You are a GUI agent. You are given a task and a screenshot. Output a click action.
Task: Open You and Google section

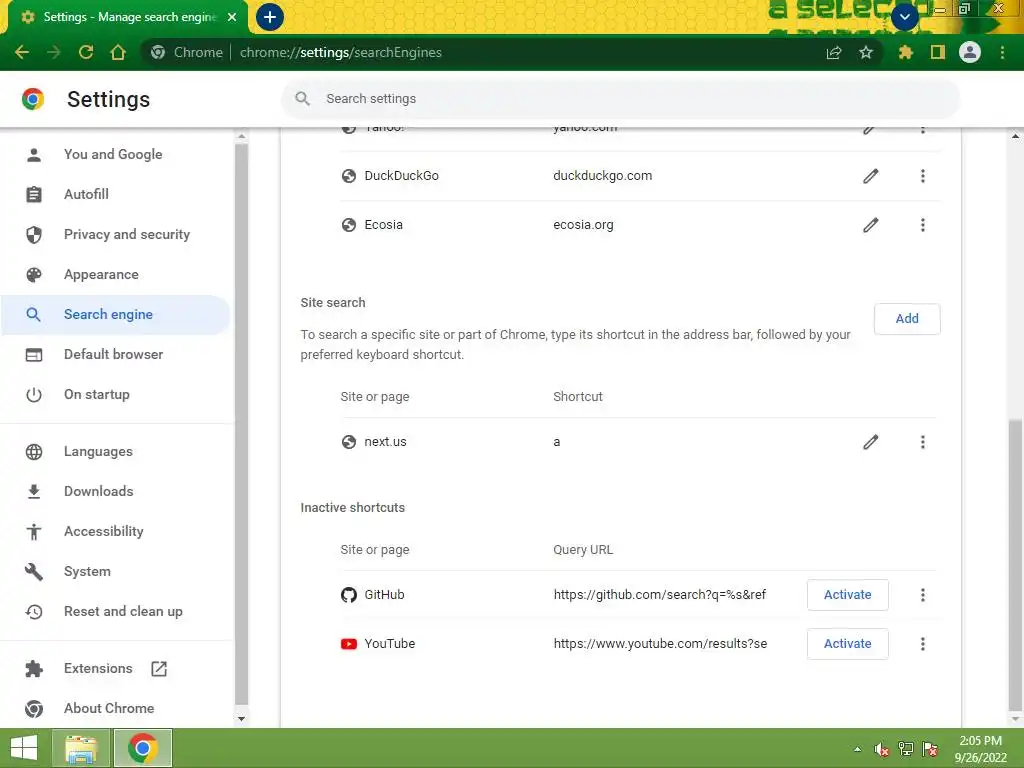click(113, 154)
